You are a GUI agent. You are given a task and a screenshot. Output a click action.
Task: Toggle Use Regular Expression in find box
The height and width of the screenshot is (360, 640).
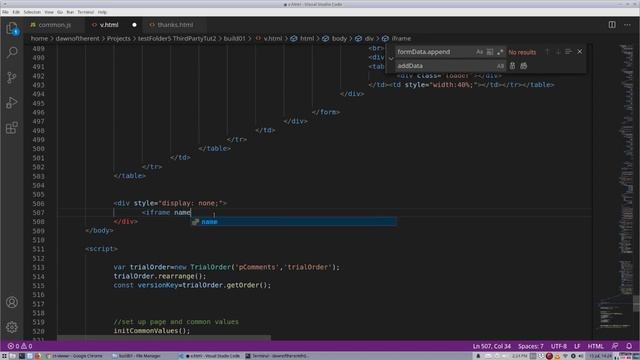[x=500, y=52]
